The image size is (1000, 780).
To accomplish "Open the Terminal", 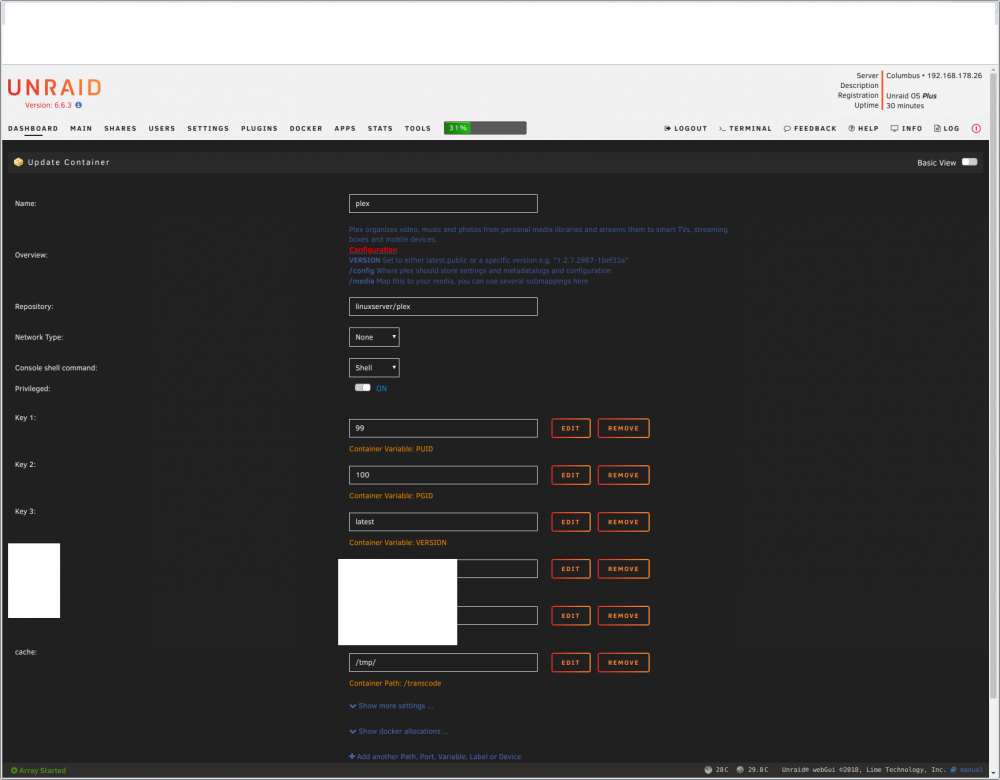I will click(x=745, y=128).
